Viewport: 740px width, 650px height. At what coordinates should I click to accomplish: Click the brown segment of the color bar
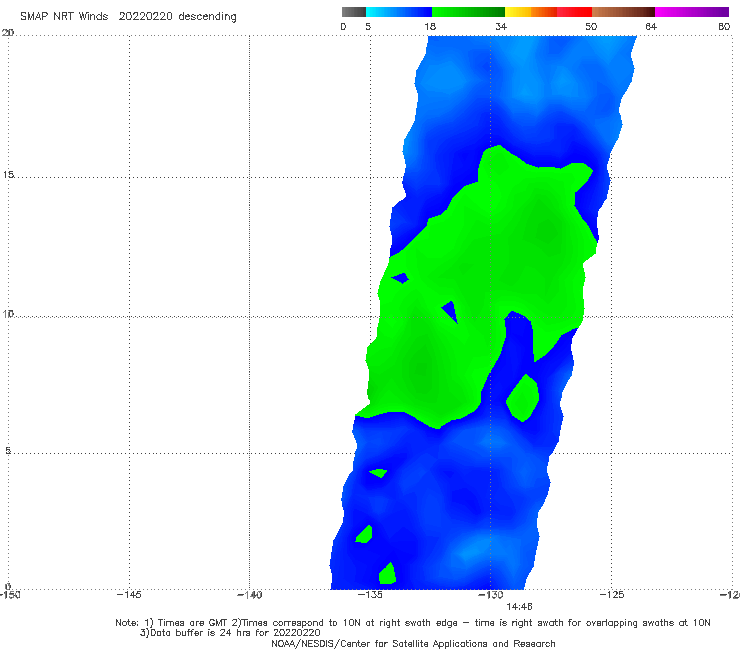point(623,12)
